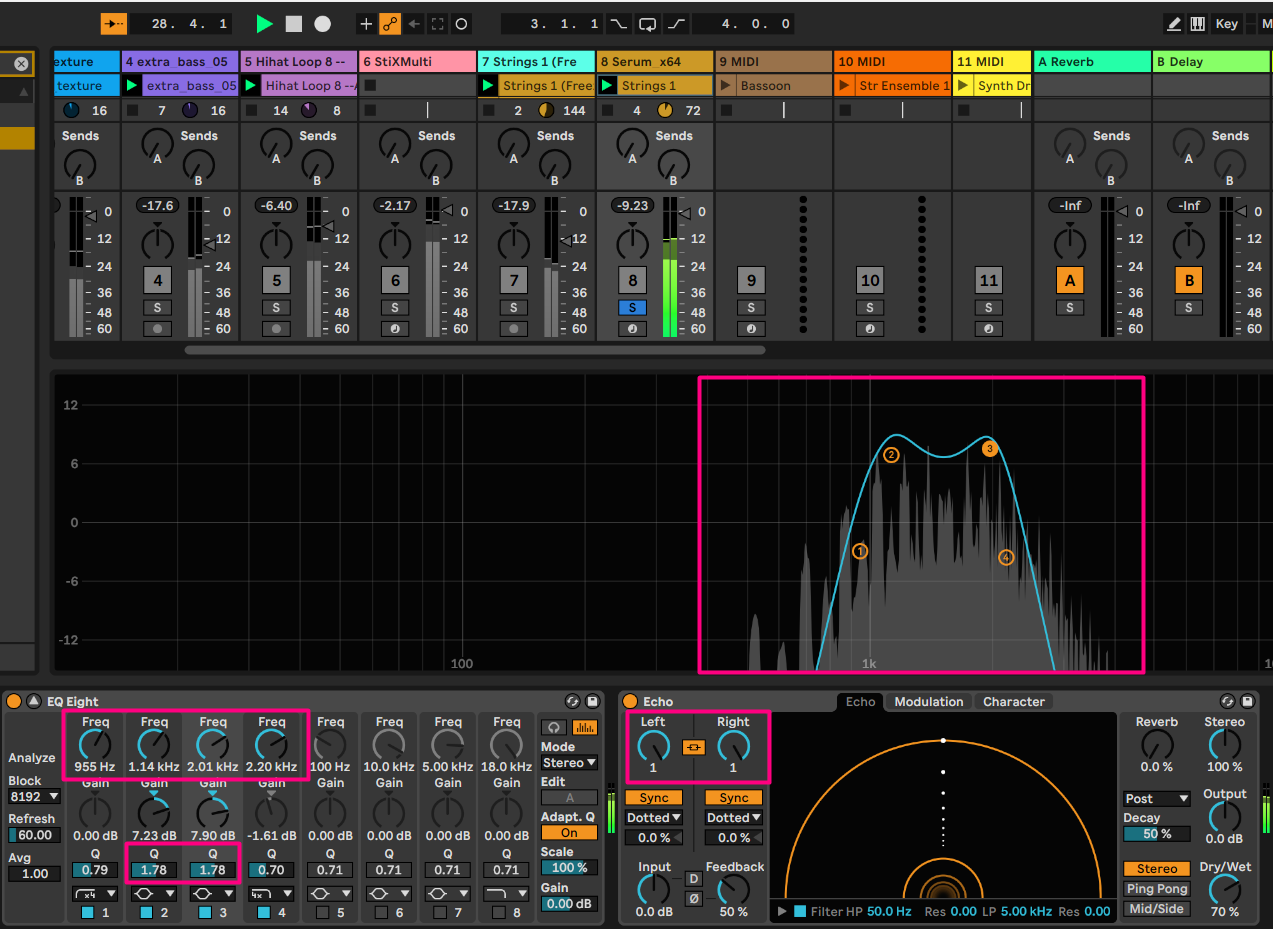Disable EQ filter 3 activator
The image size is (1273, 929).
click(204, 913)
